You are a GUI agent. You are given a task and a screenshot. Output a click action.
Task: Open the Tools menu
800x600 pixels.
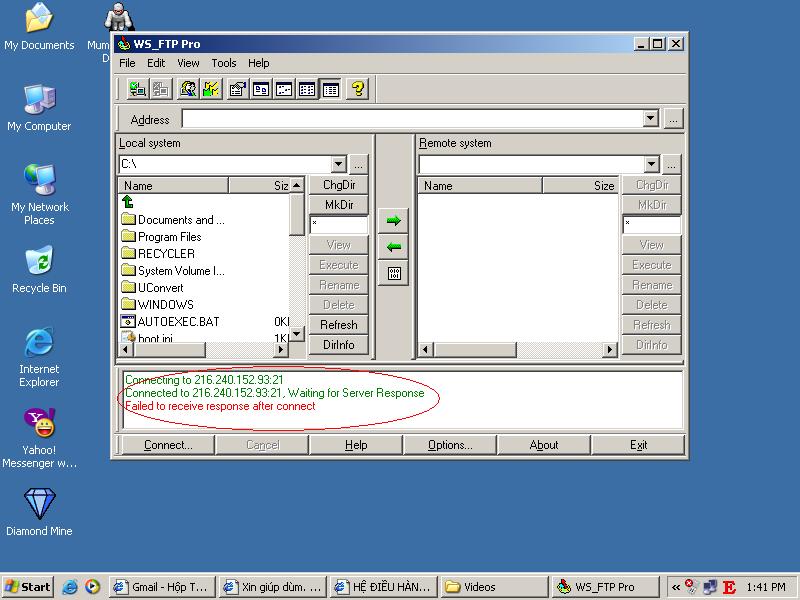point(223,63)
